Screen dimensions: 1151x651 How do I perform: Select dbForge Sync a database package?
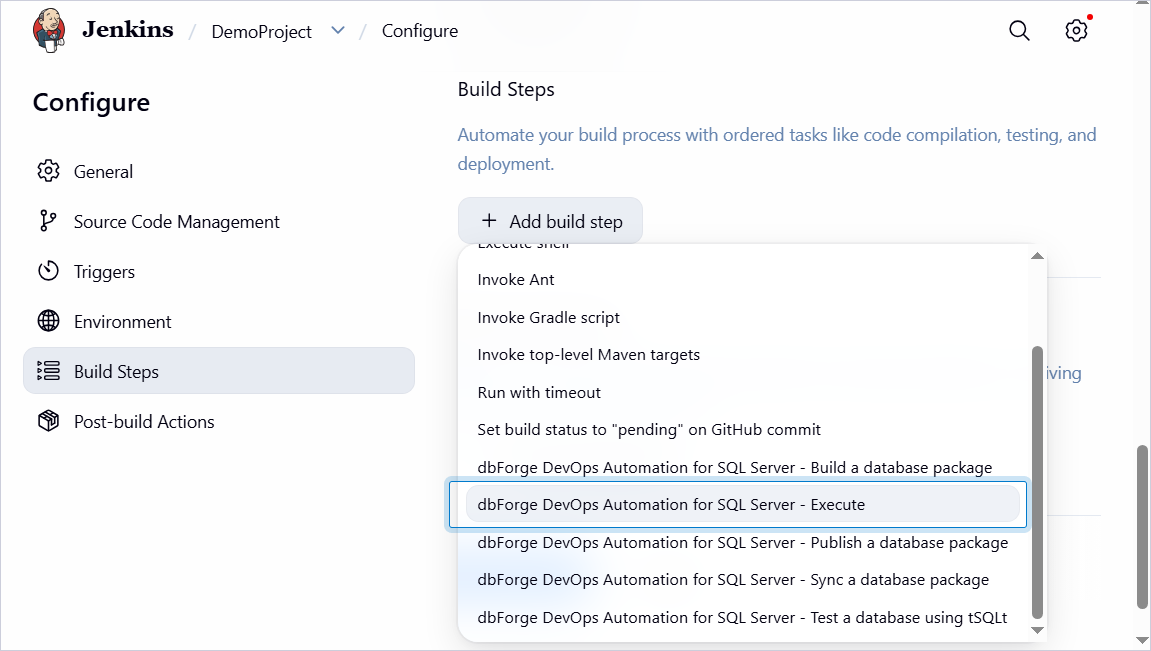(743, 579)
